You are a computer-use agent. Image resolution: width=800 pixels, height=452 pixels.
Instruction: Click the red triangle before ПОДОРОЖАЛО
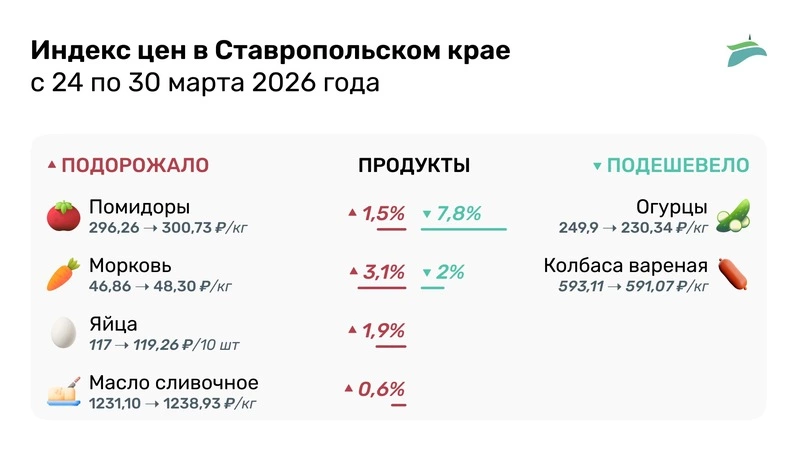pyautogui.click(x=52, y=165)
